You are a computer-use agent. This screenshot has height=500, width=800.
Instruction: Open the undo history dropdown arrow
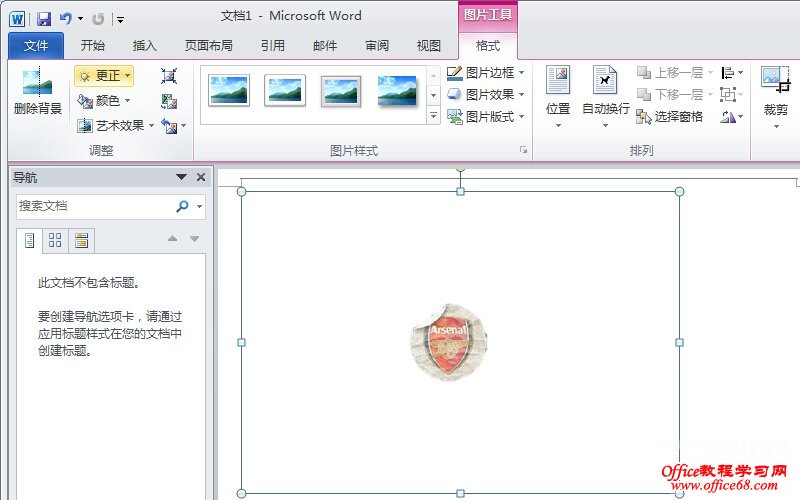[81, 19]
